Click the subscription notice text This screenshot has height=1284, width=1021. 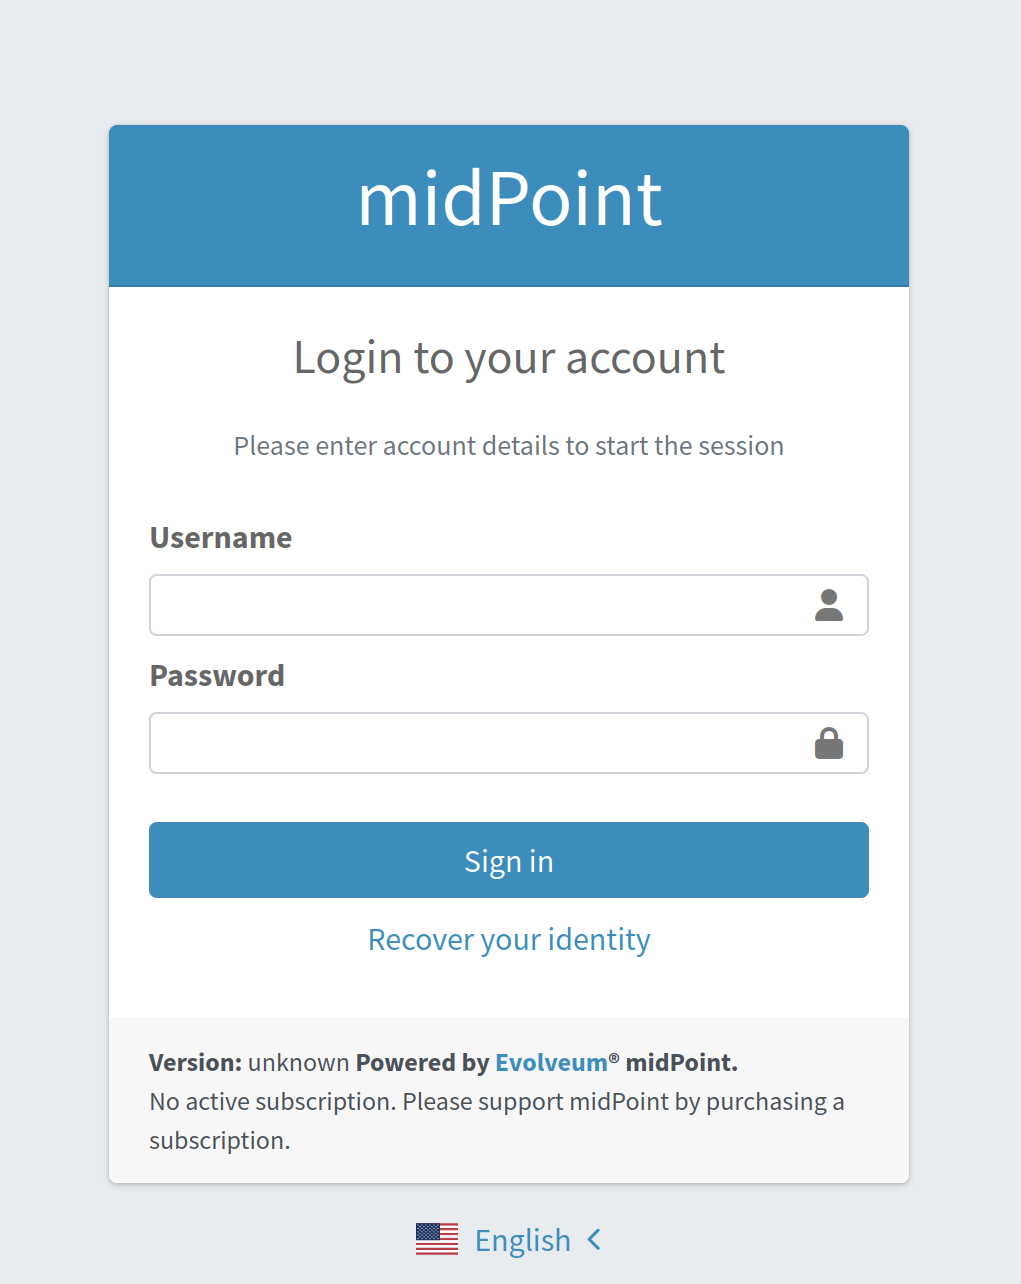[496, 1101]
